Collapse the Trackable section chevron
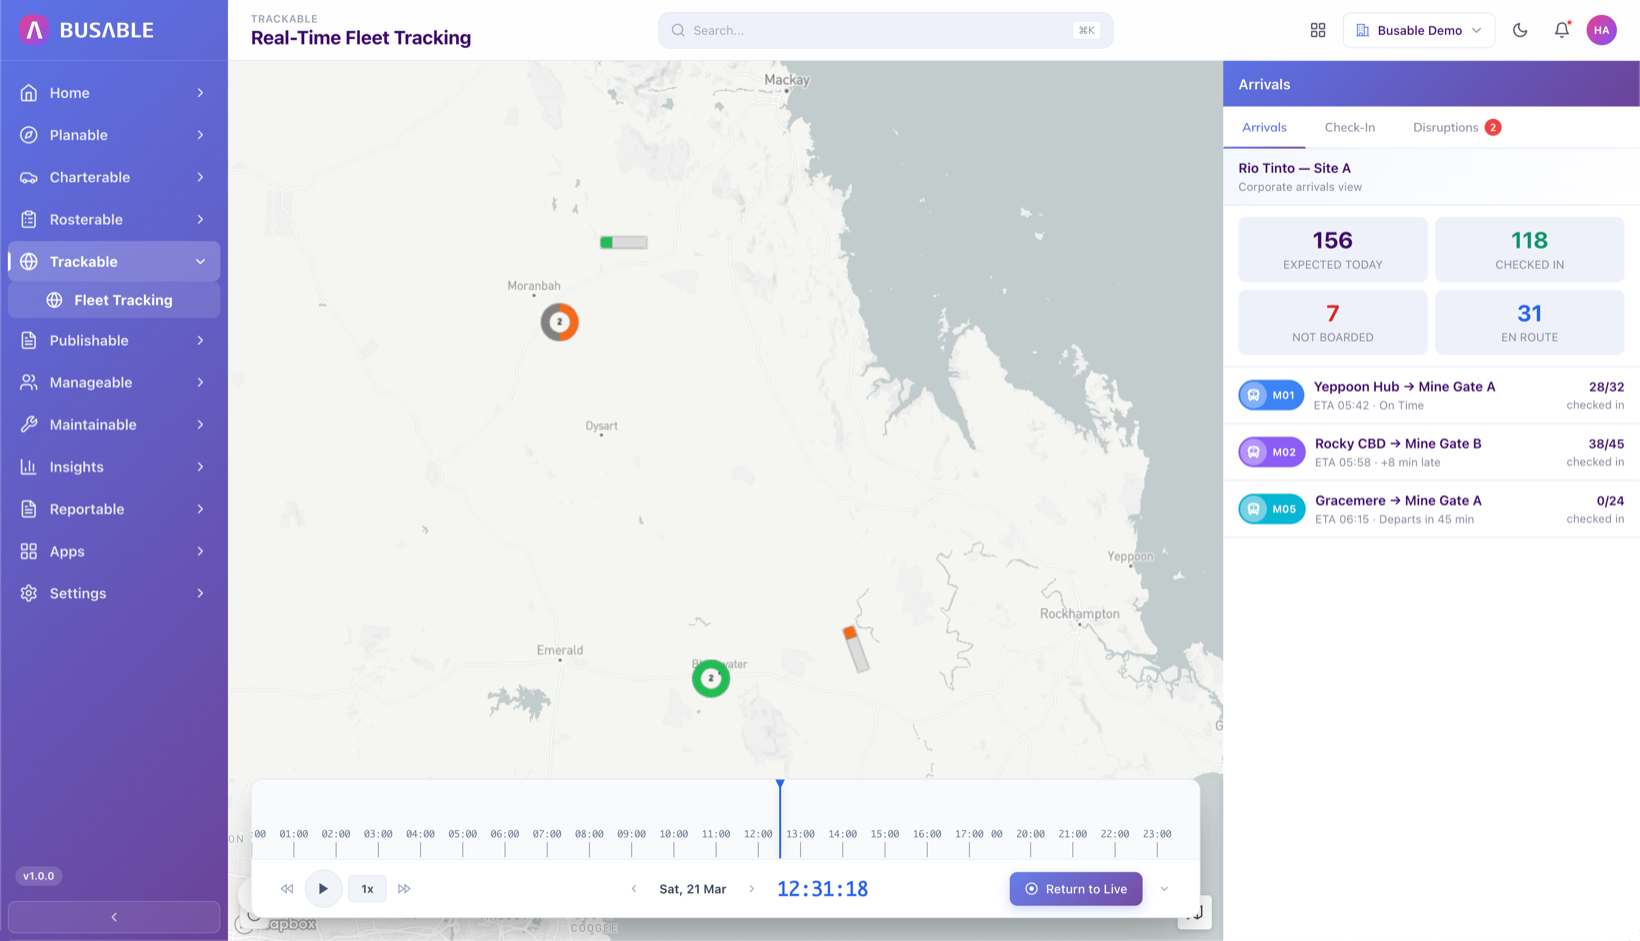The image size is (1640, 941). pyautogui.click(x=200, y=261)
